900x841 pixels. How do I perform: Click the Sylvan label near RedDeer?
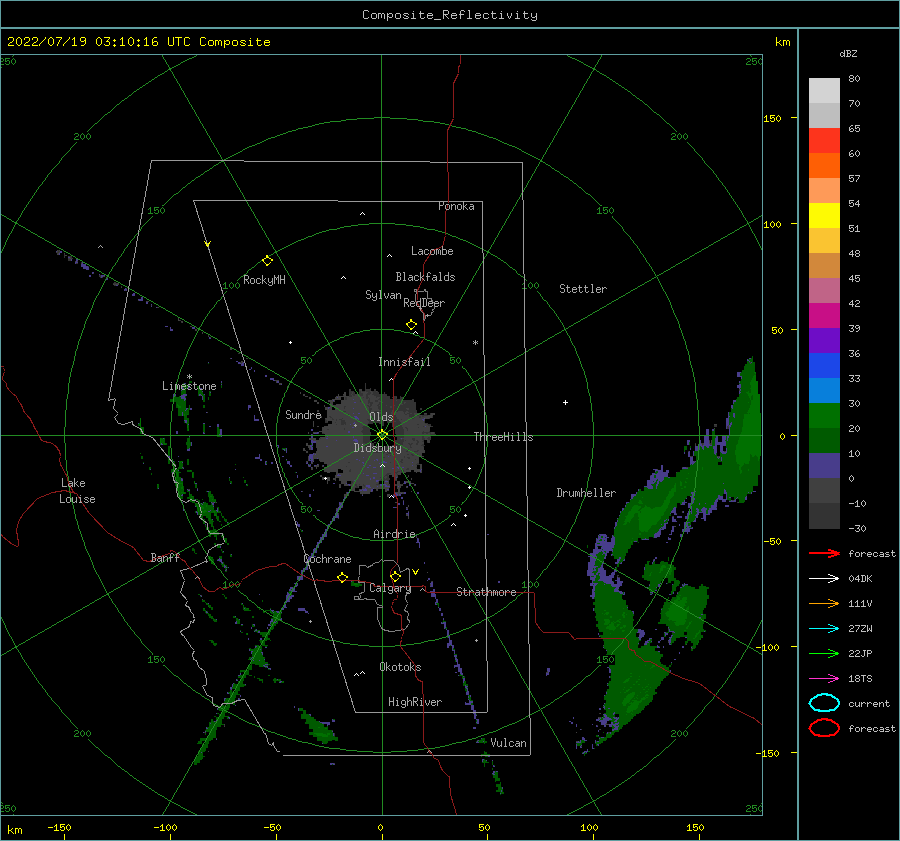pyautogui.click(x=383, y=295)
